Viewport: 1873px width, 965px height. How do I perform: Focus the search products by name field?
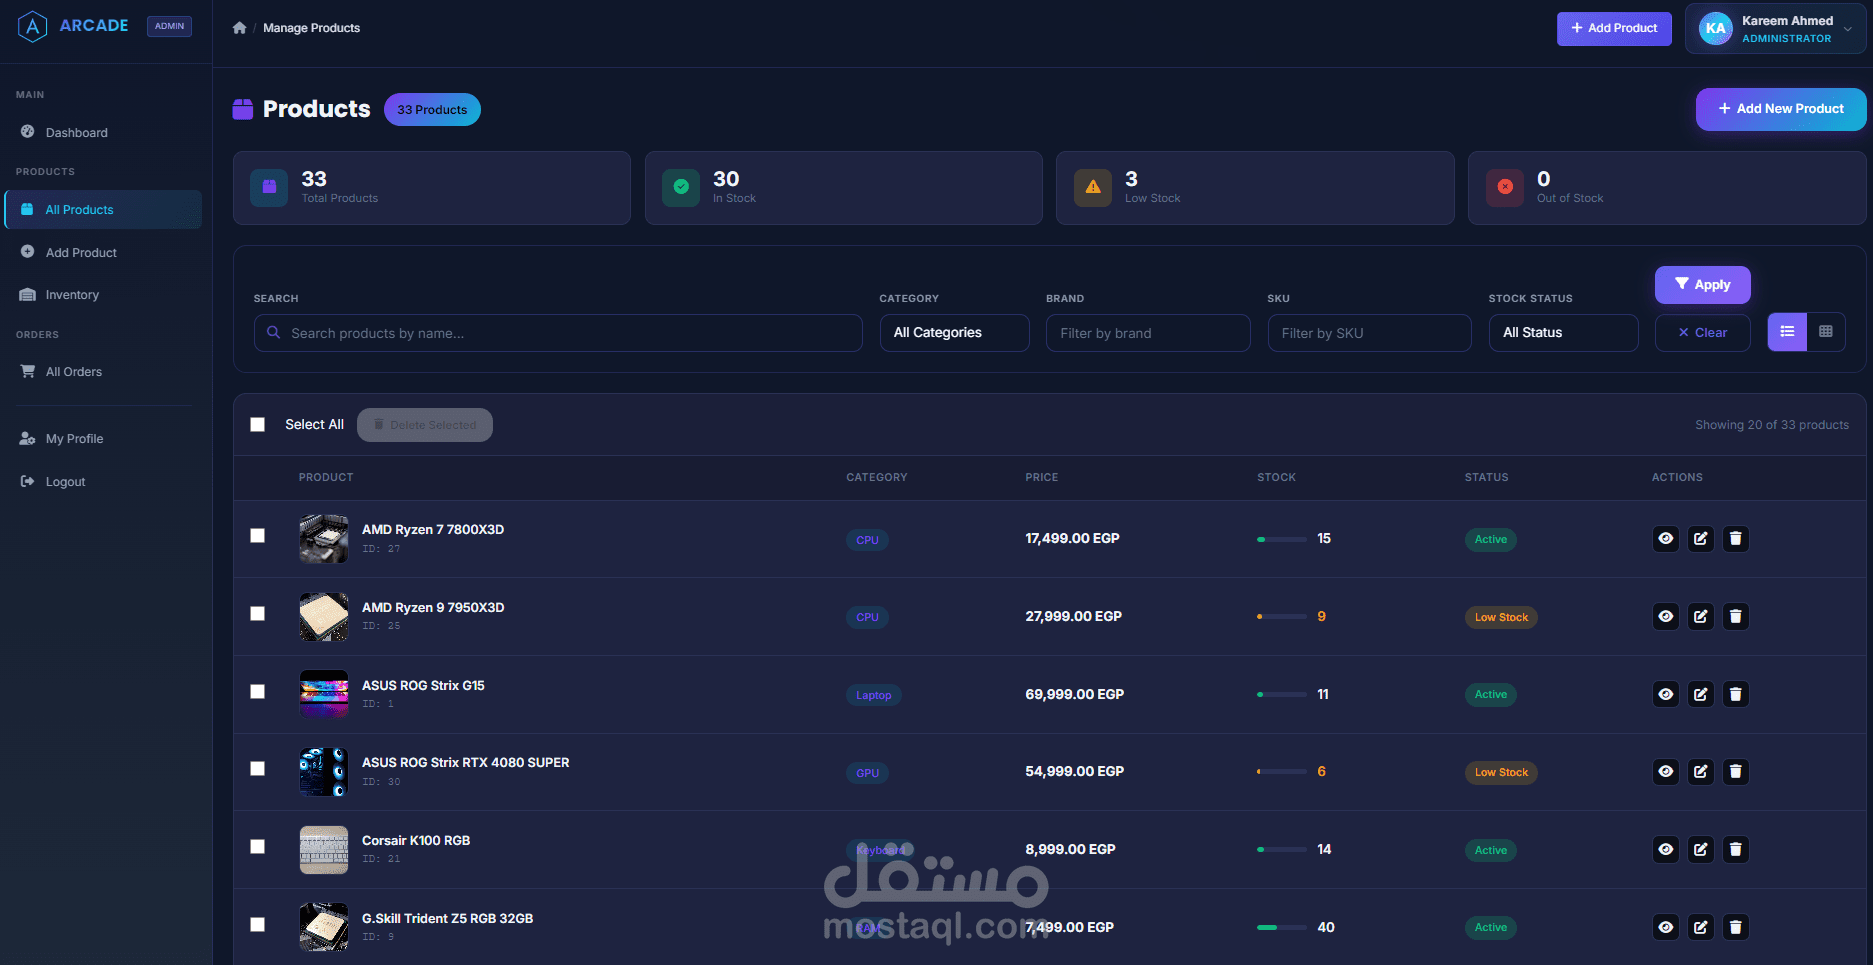click(x=558, y=333)
